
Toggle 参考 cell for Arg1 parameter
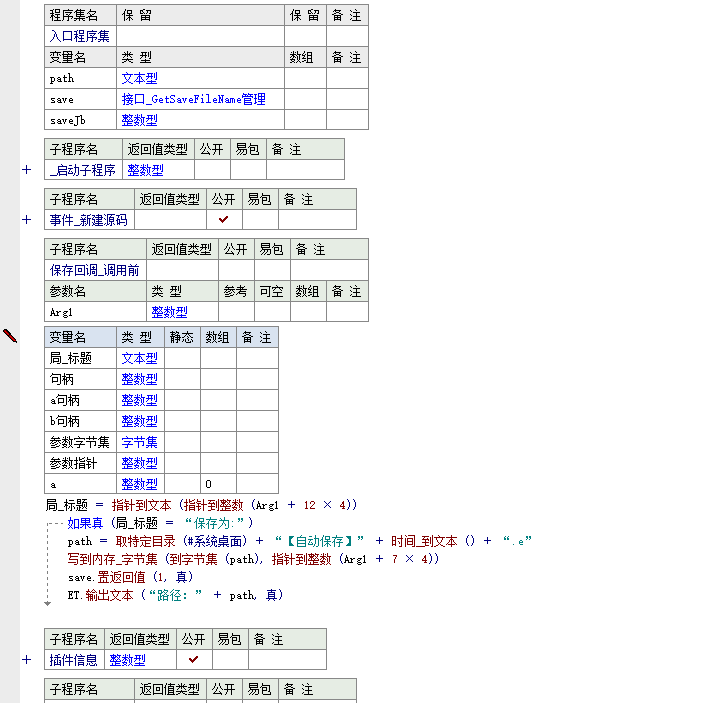click(236, 312)
